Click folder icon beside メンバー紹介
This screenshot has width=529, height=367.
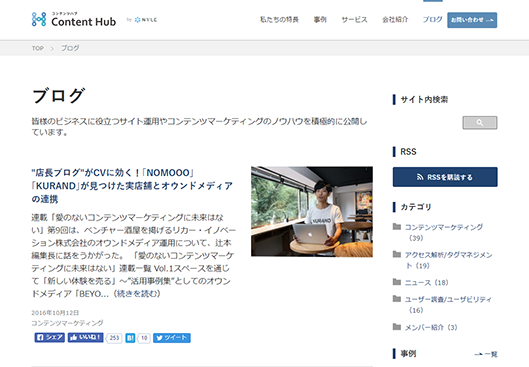click(x=397, y=327)
